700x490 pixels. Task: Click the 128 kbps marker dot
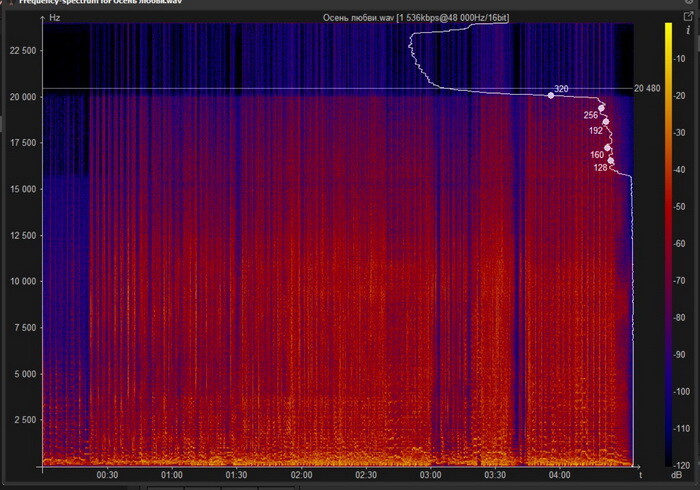pos(611,160)
